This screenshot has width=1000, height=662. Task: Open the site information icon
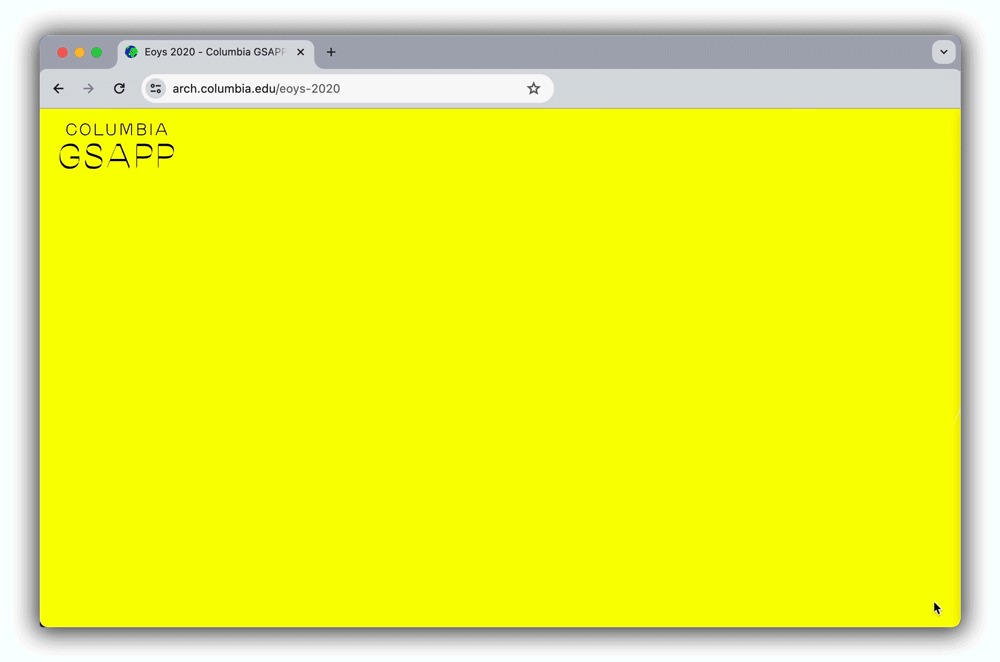tap(156, 89)
